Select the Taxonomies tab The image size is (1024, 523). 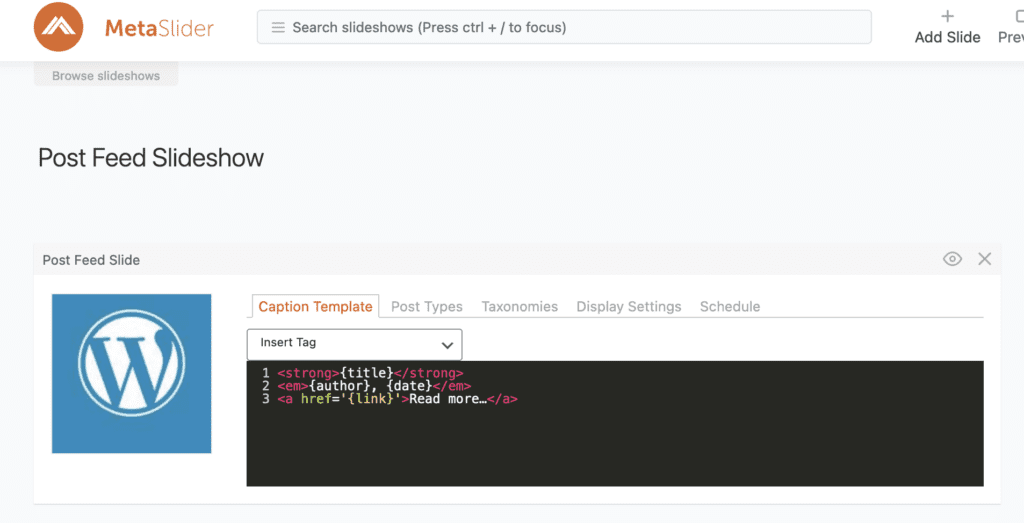(519, 307)
